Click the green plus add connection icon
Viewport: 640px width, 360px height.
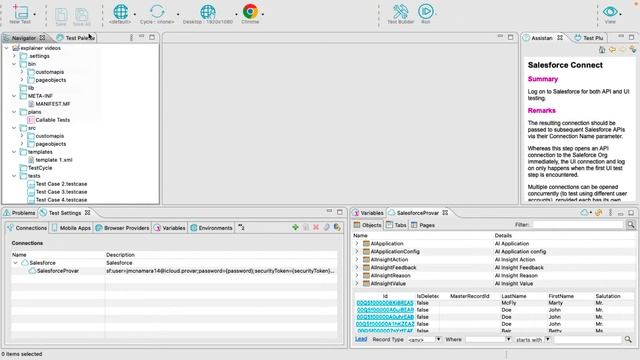click(x=295, y=227)
